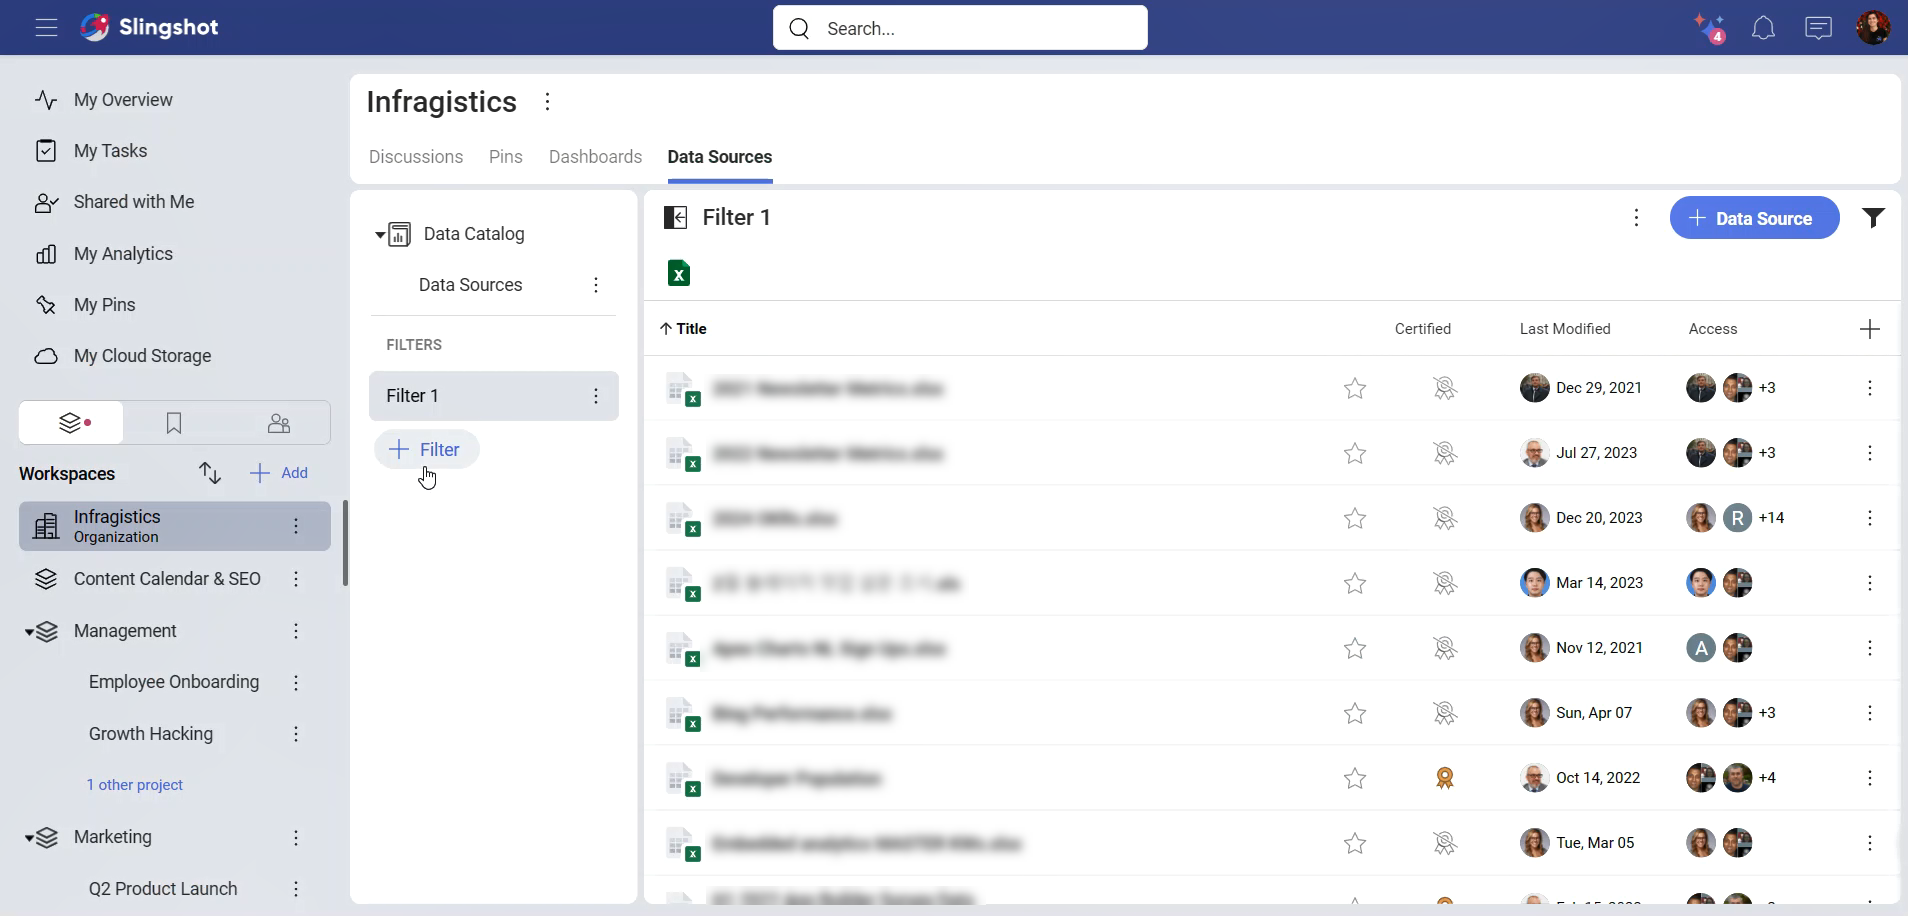Select the Filter 1 entry
The height and width of the screenshot is (916, 1908).
tap(494, 396)
